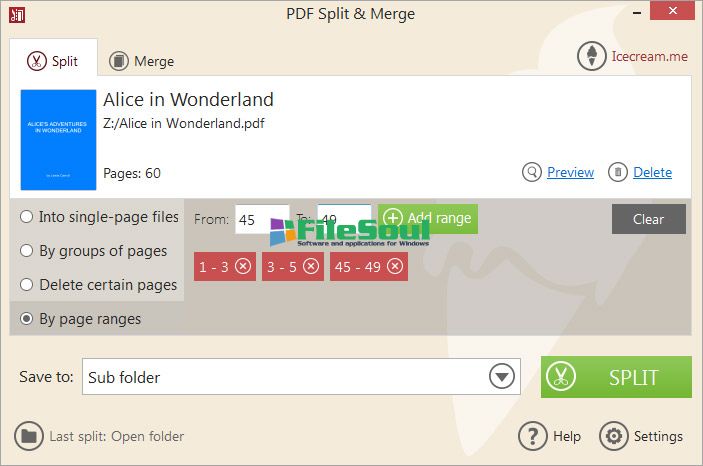Screen dimensions: 703x466
Task: Select By page ranges option
Action: tap(26, 318)
